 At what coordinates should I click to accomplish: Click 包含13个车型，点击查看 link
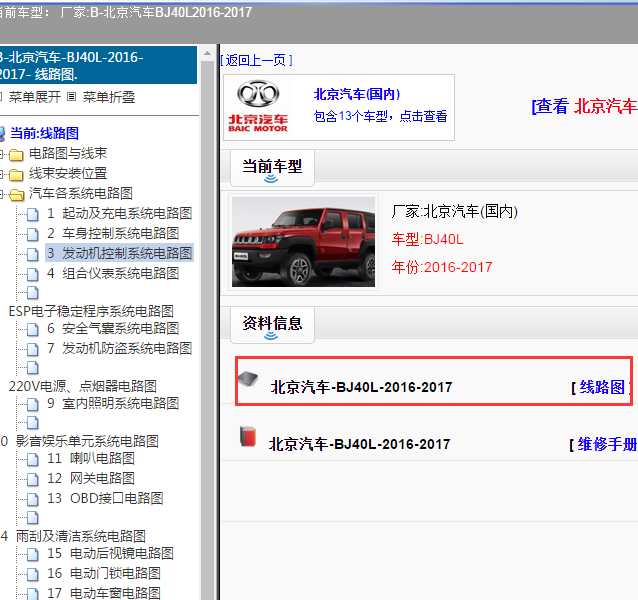point(380,116)
